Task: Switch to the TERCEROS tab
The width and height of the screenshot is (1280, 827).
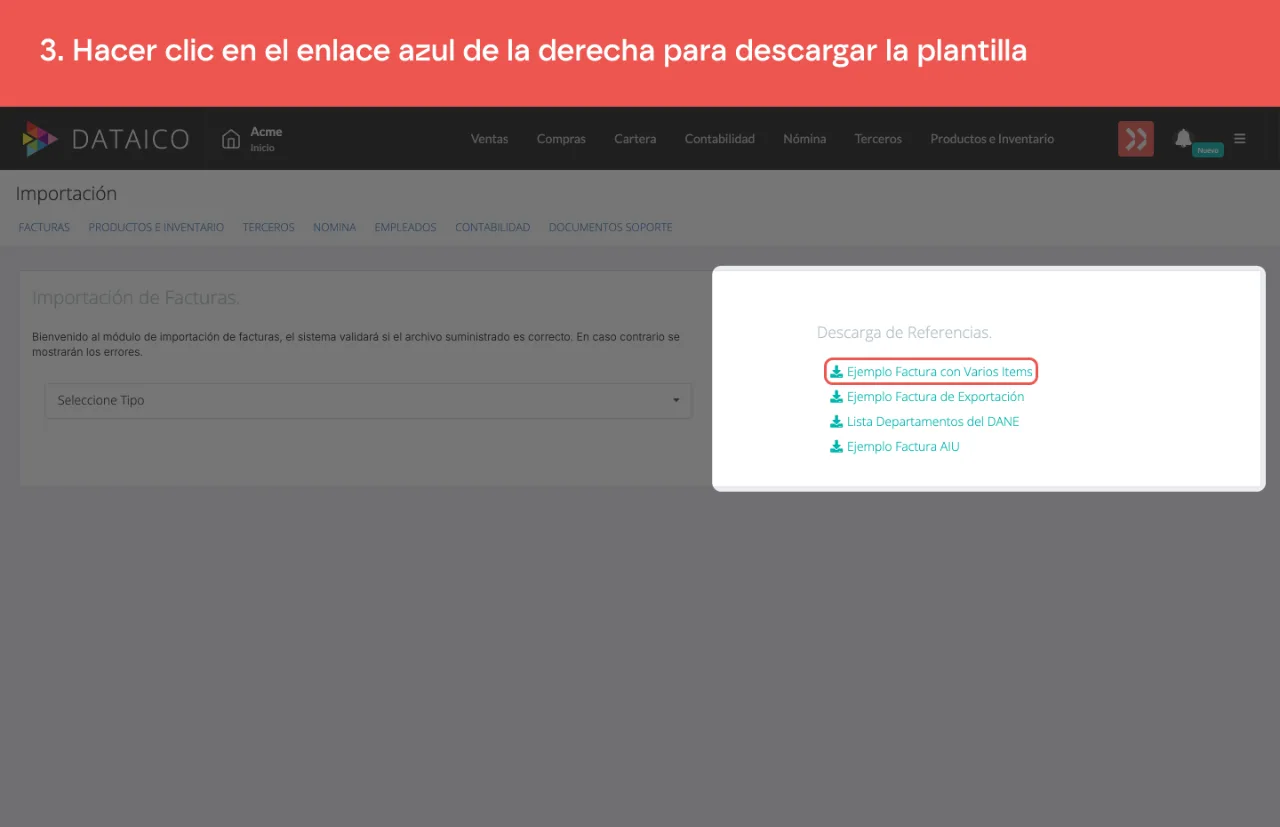Action: click(x=268, y=228)
